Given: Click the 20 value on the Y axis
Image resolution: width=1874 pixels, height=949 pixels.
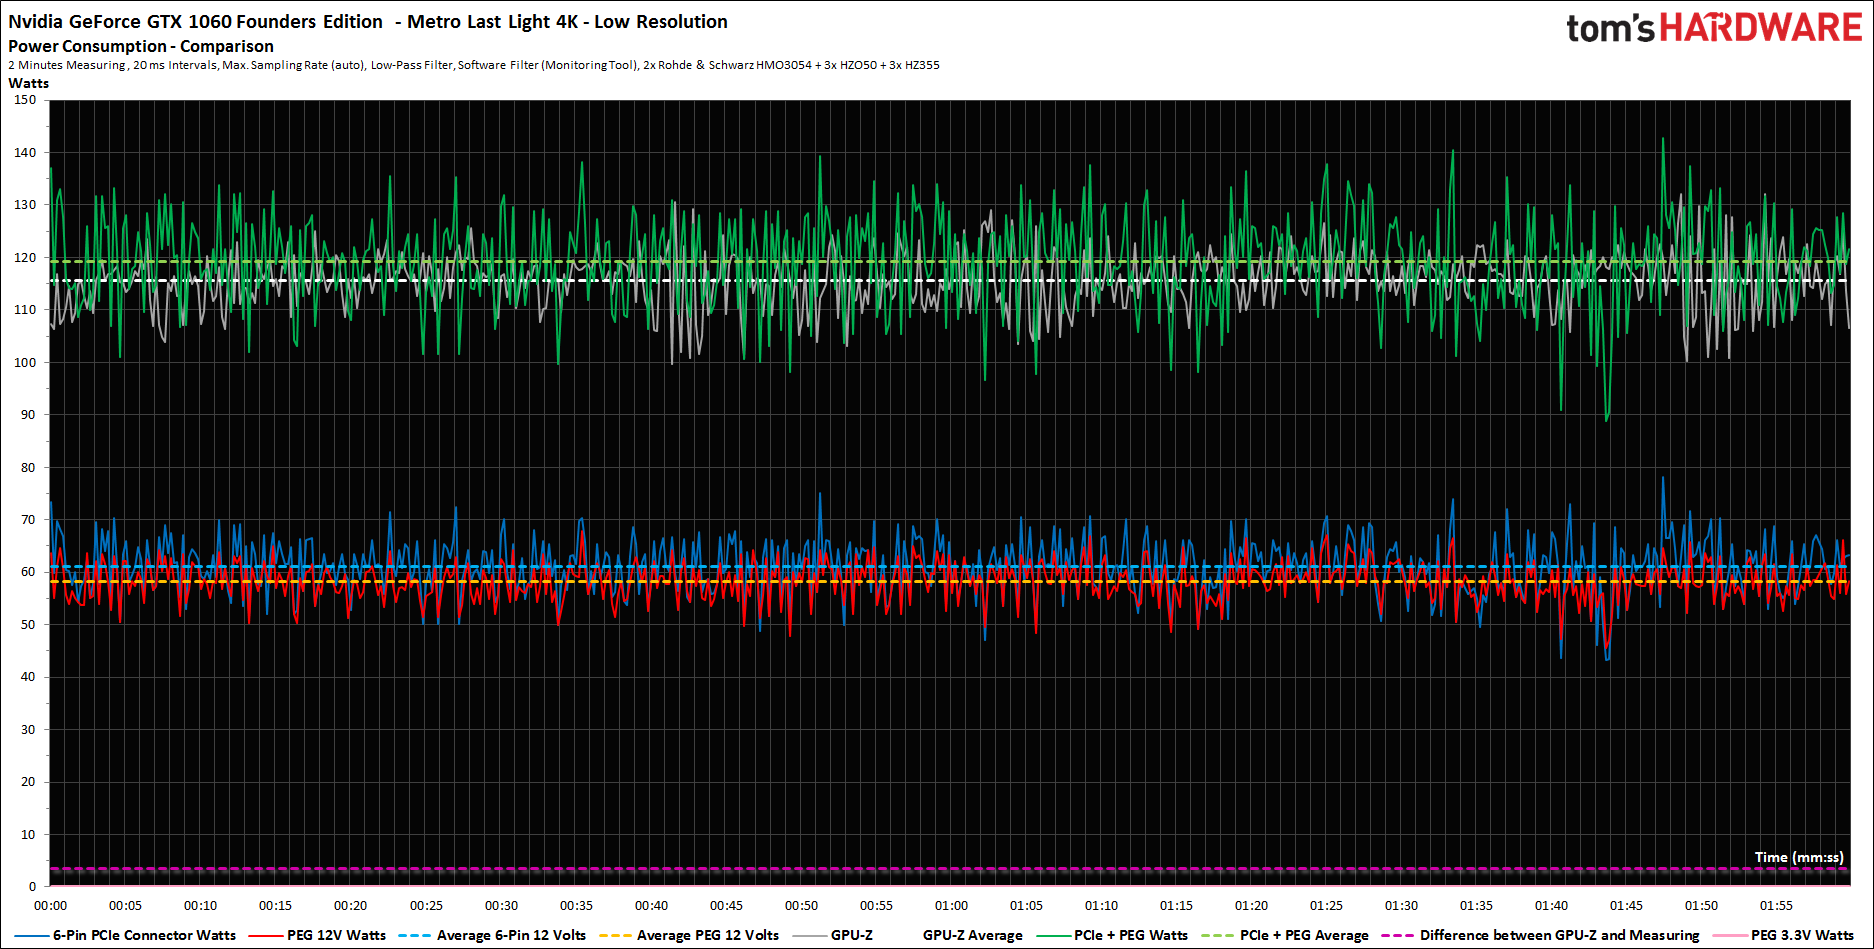Looking at the screenshot, I should click(28, 782).
